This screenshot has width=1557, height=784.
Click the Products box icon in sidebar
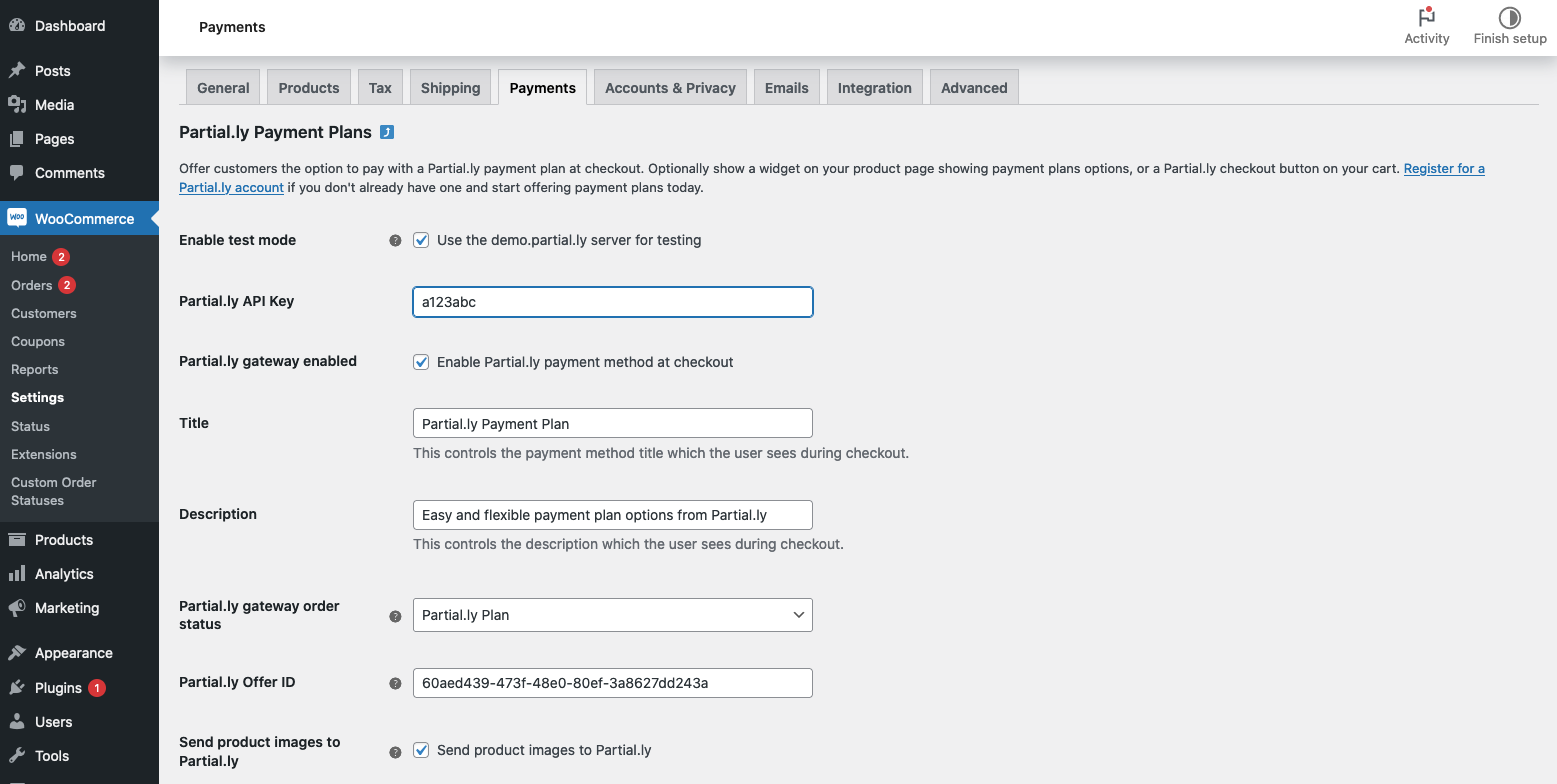click(17, 540)
